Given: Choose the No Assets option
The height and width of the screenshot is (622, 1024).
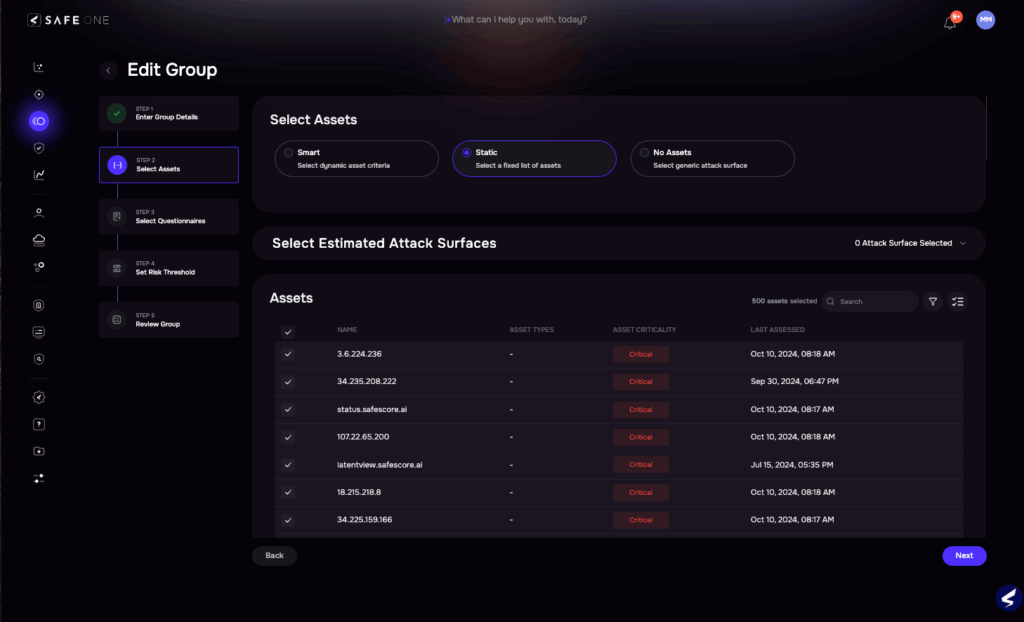Looking at the screenshot, I should pyautogui.click(x=712, y=158).
